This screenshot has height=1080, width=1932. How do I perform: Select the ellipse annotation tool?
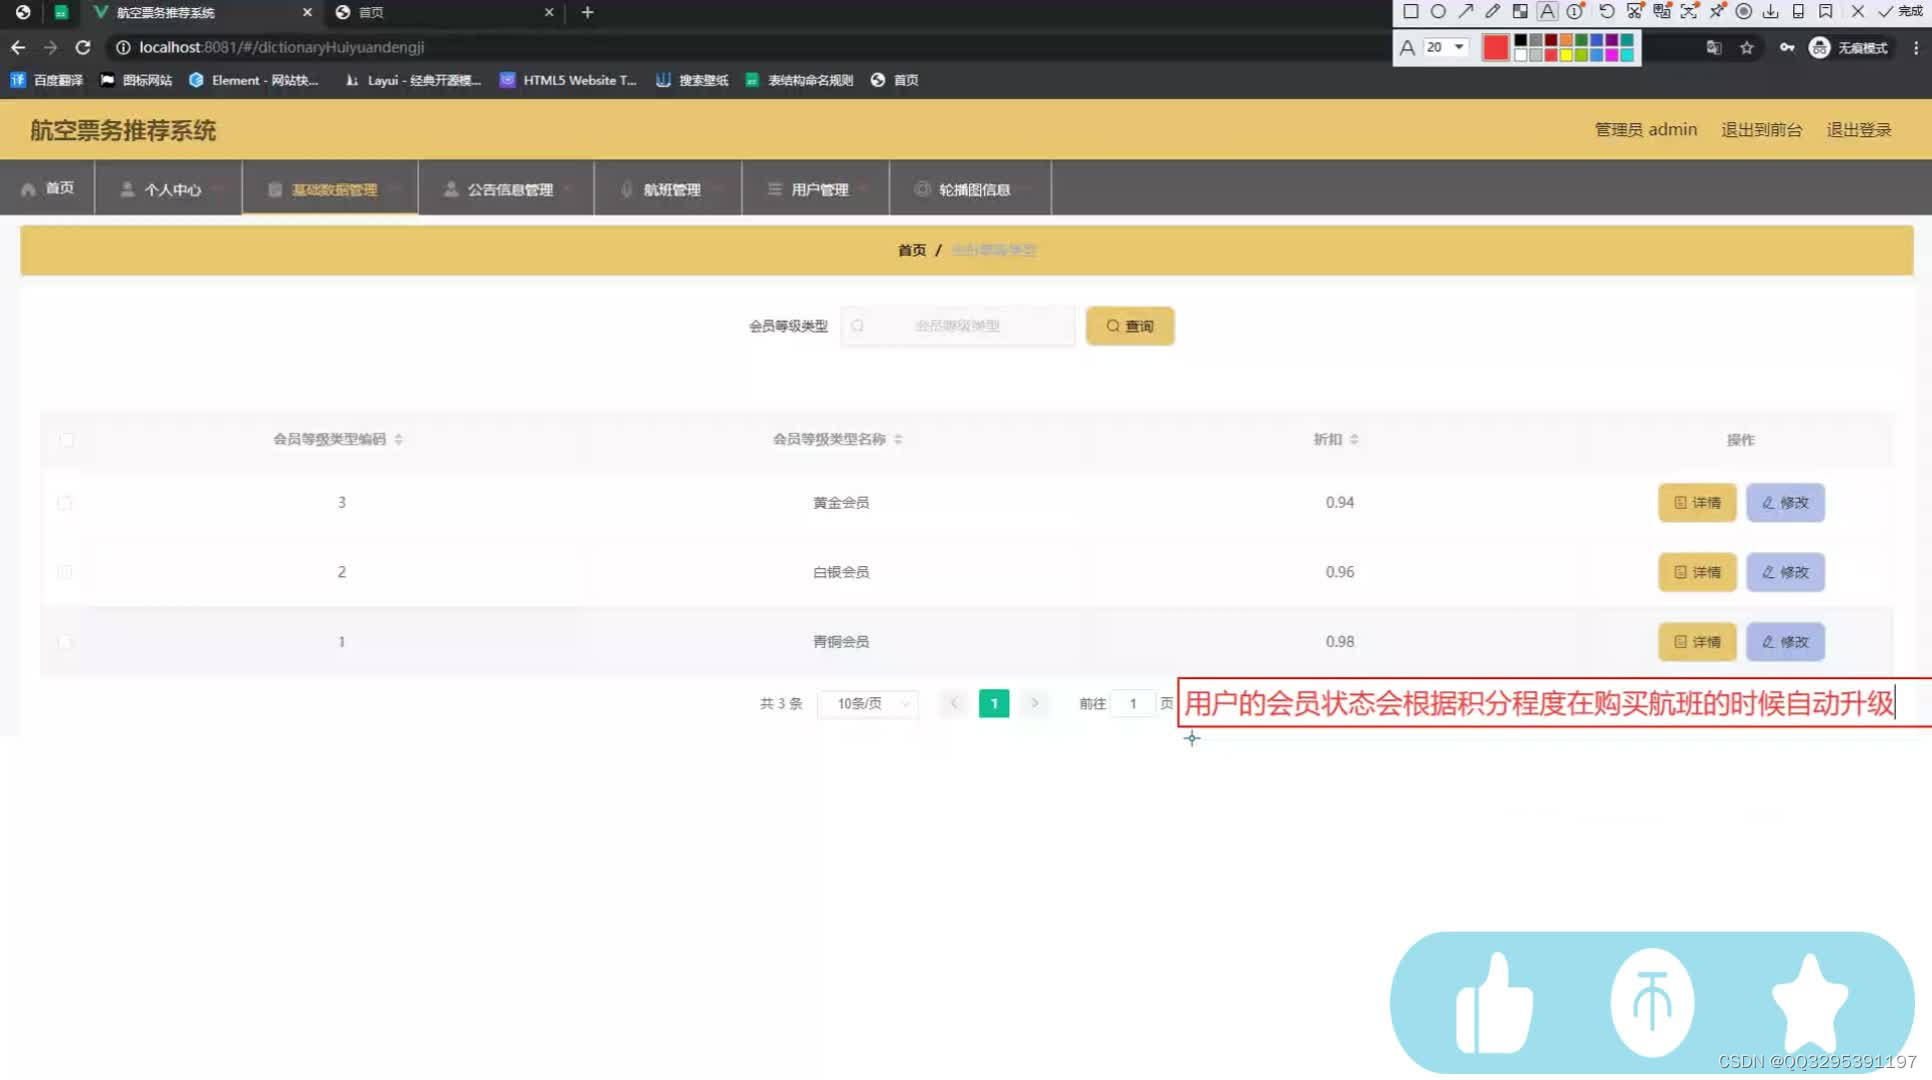1438,12
